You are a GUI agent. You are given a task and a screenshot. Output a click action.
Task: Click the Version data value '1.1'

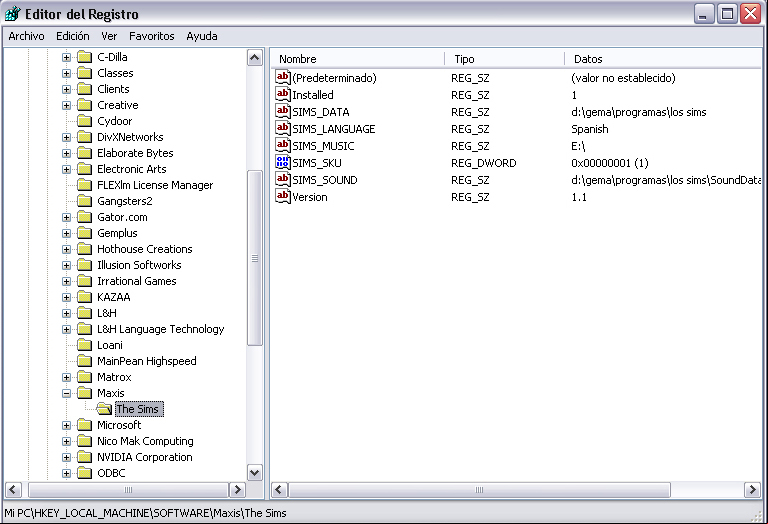point(579,197)
